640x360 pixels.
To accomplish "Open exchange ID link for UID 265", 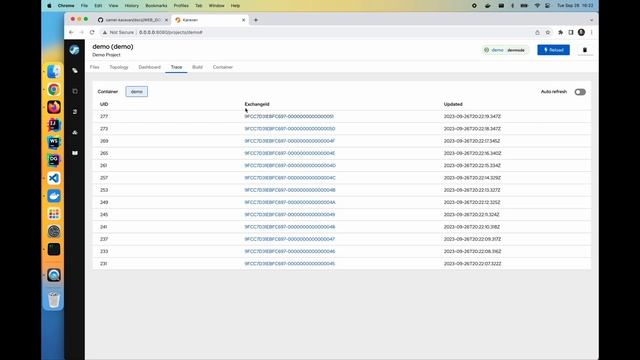I will coord(290,153).
